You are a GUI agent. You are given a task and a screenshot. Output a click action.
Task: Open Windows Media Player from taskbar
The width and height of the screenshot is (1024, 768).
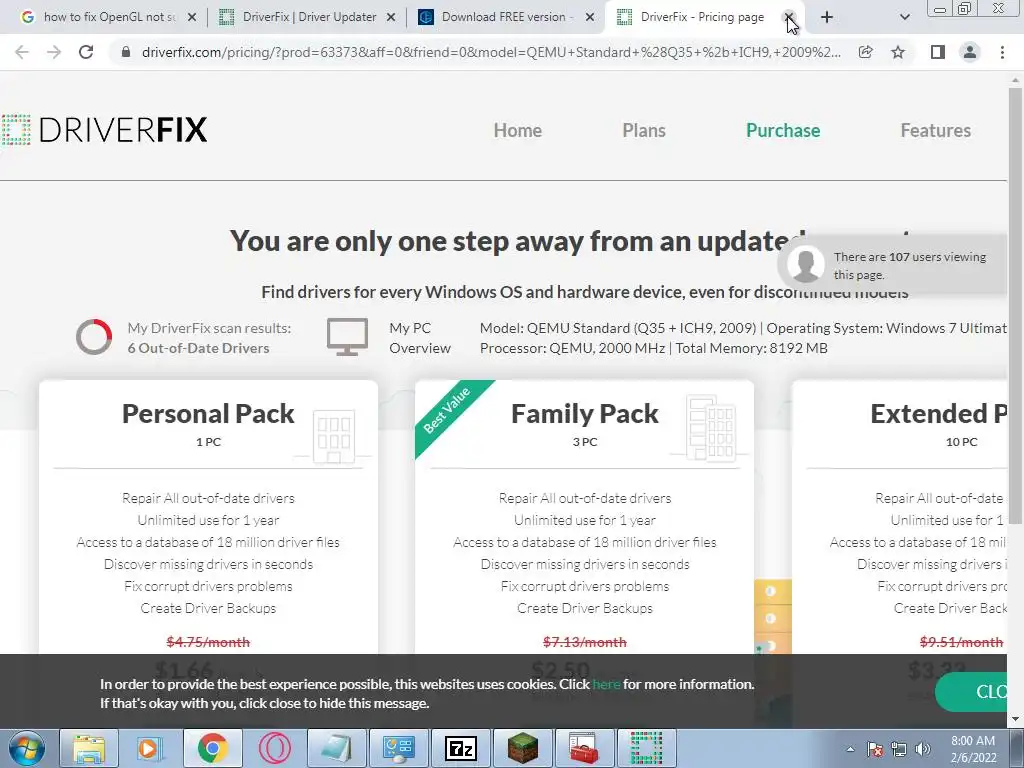[x=149, y=748]
